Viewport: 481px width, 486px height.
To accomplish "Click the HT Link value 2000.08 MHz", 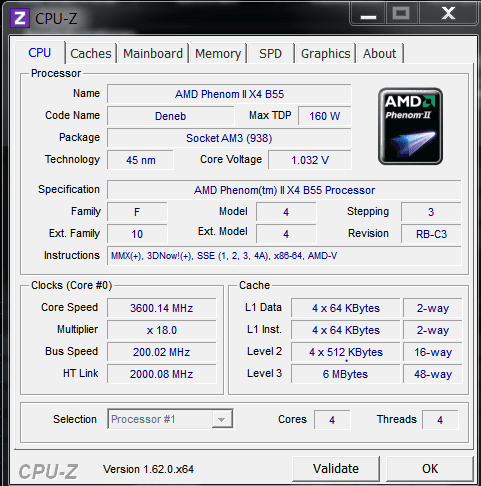I will (x=162, y=374).
